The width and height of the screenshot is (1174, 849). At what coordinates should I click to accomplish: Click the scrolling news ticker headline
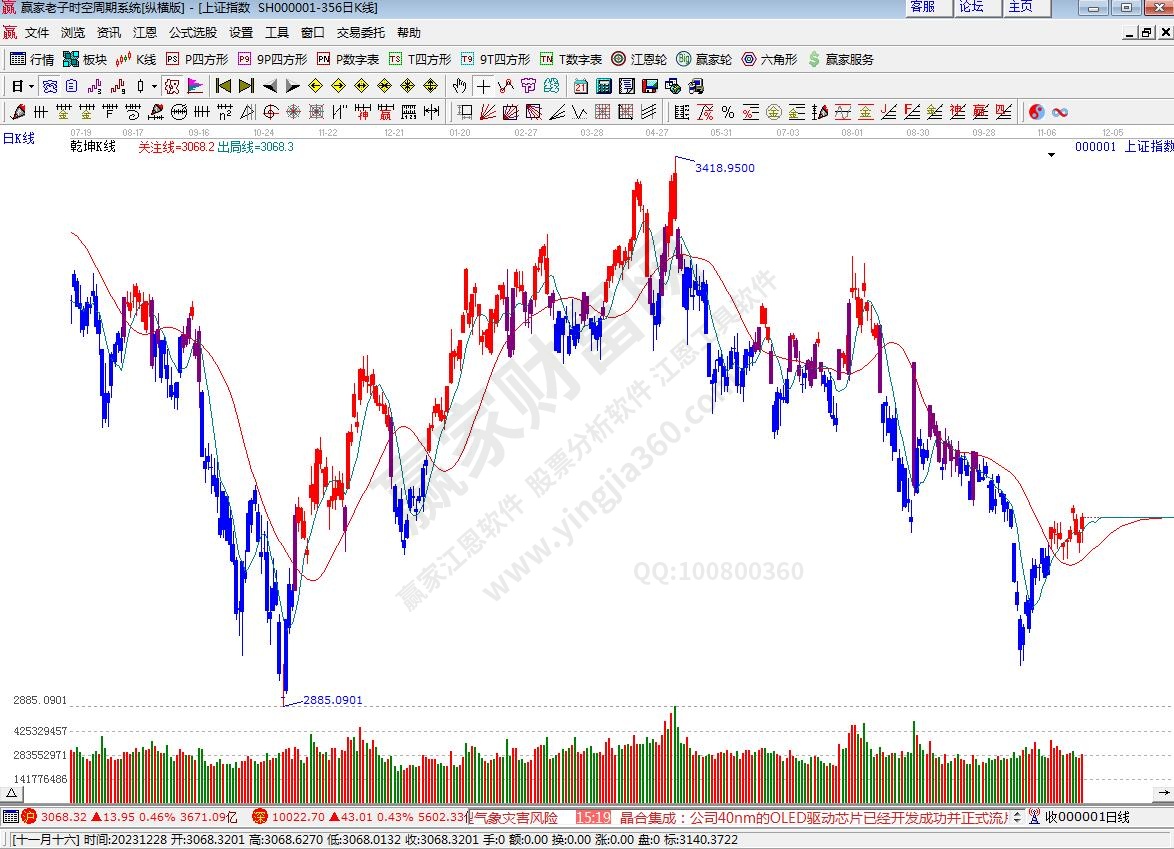[812, 817]
